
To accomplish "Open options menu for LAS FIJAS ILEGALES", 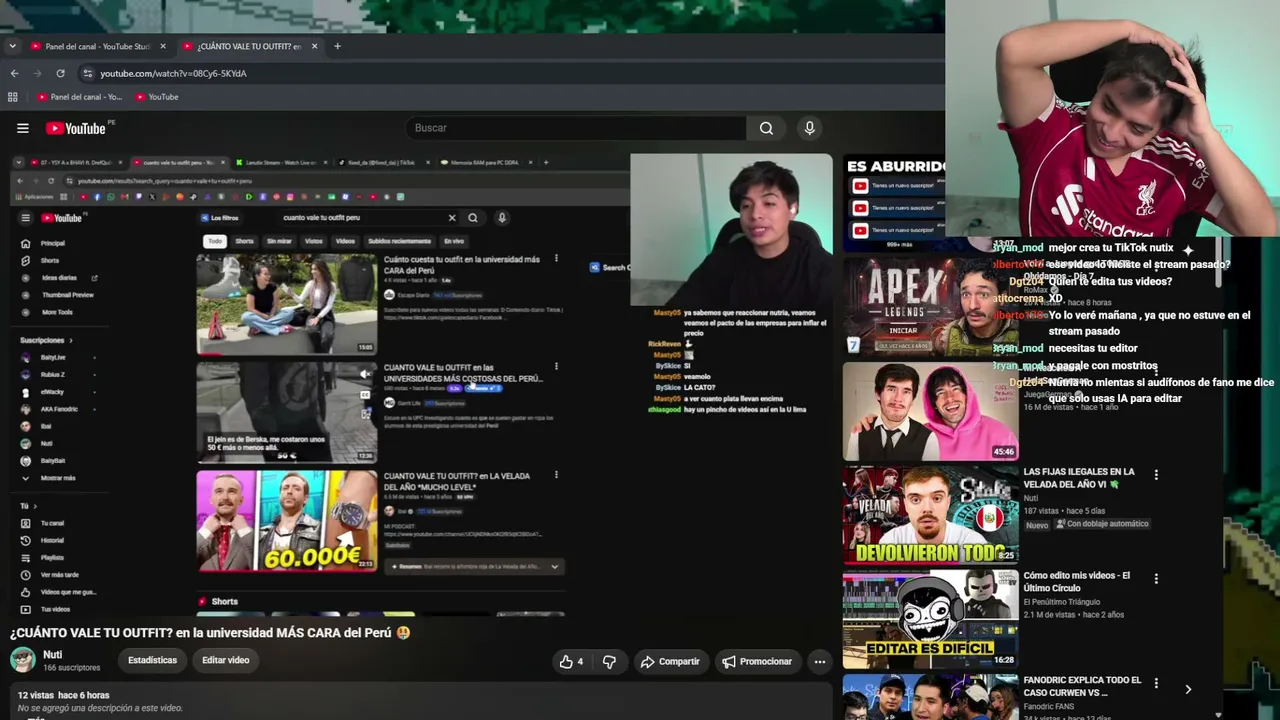I will click(x=1156, y=475).
